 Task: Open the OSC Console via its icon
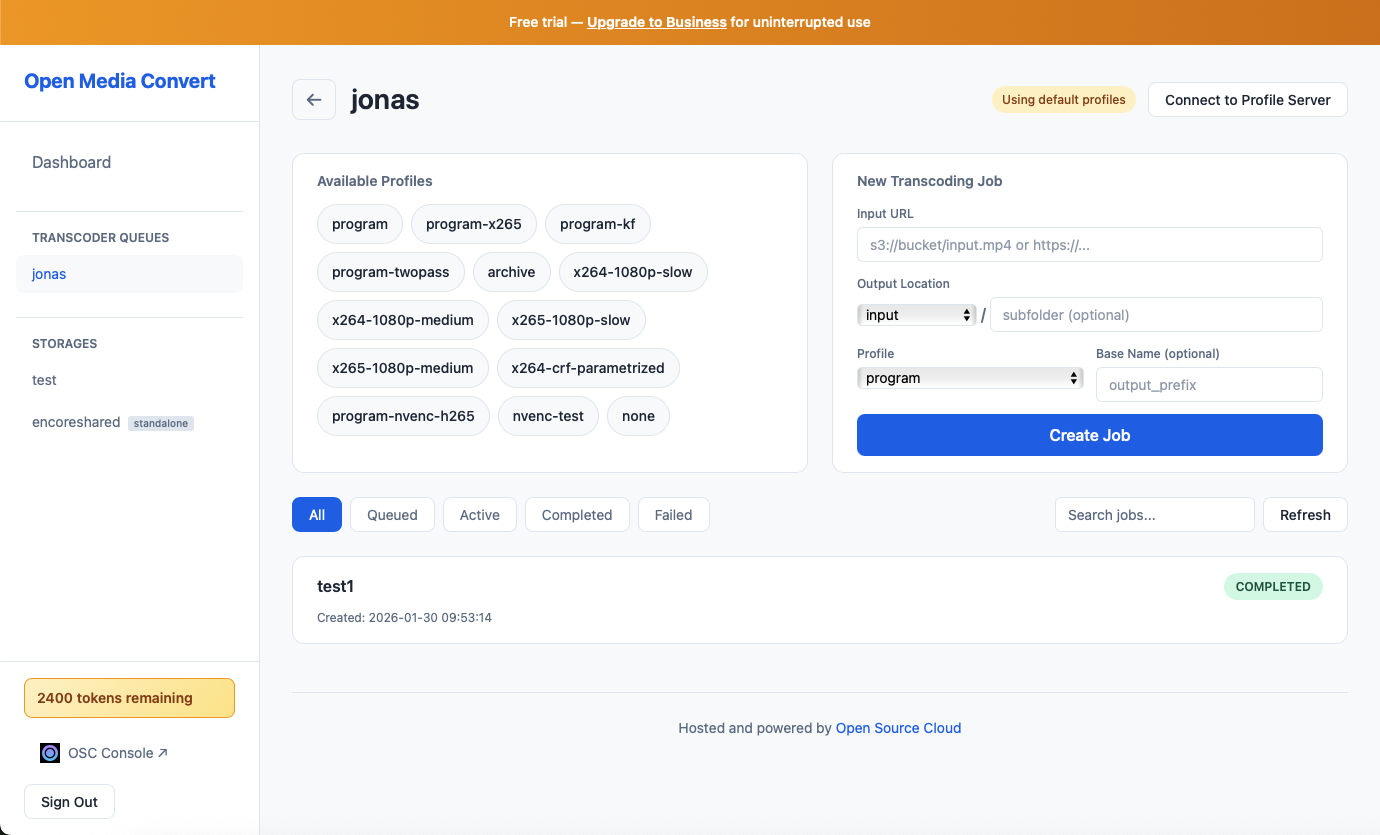50,752
